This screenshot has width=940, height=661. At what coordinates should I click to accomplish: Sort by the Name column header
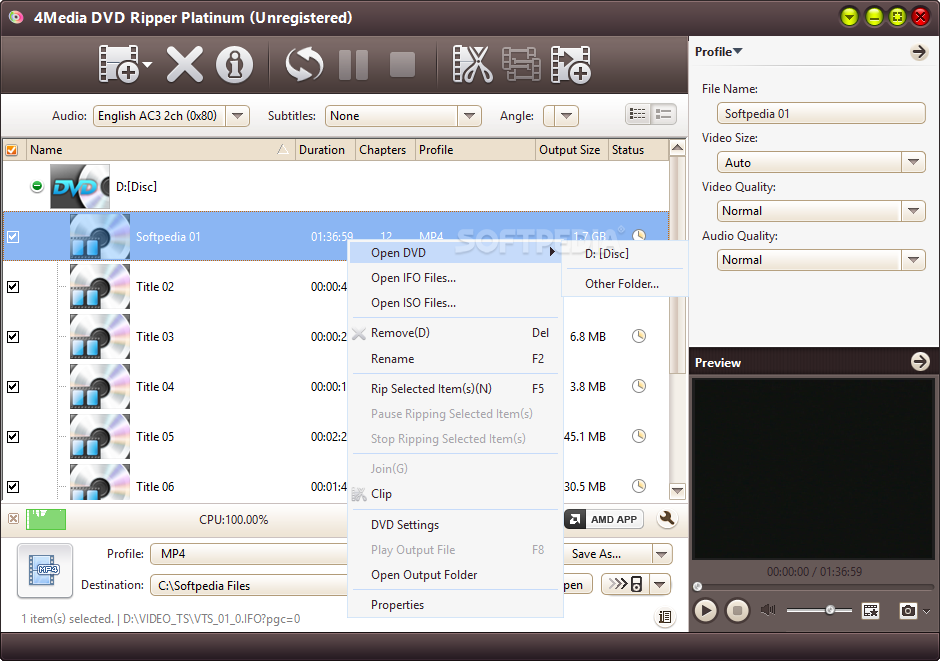tap(160, 150)
